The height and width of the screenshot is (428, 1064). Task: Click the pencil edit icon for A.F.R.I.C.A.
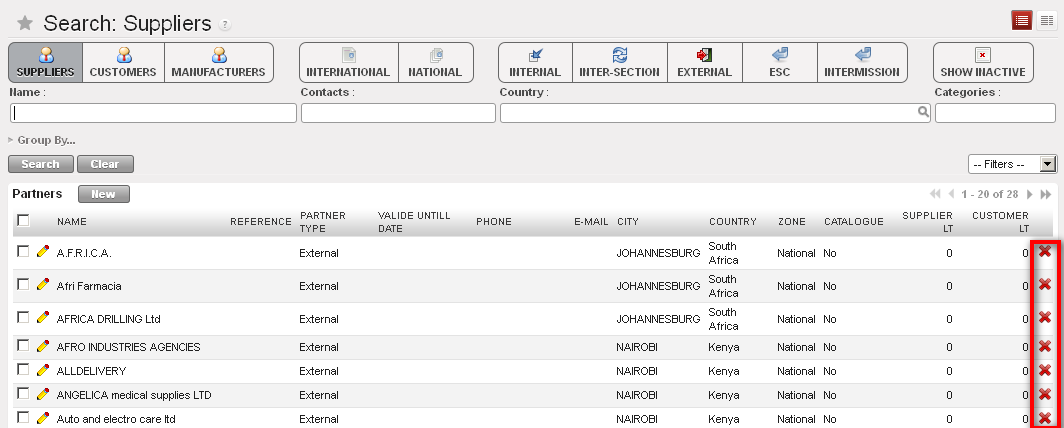[43, 253]
